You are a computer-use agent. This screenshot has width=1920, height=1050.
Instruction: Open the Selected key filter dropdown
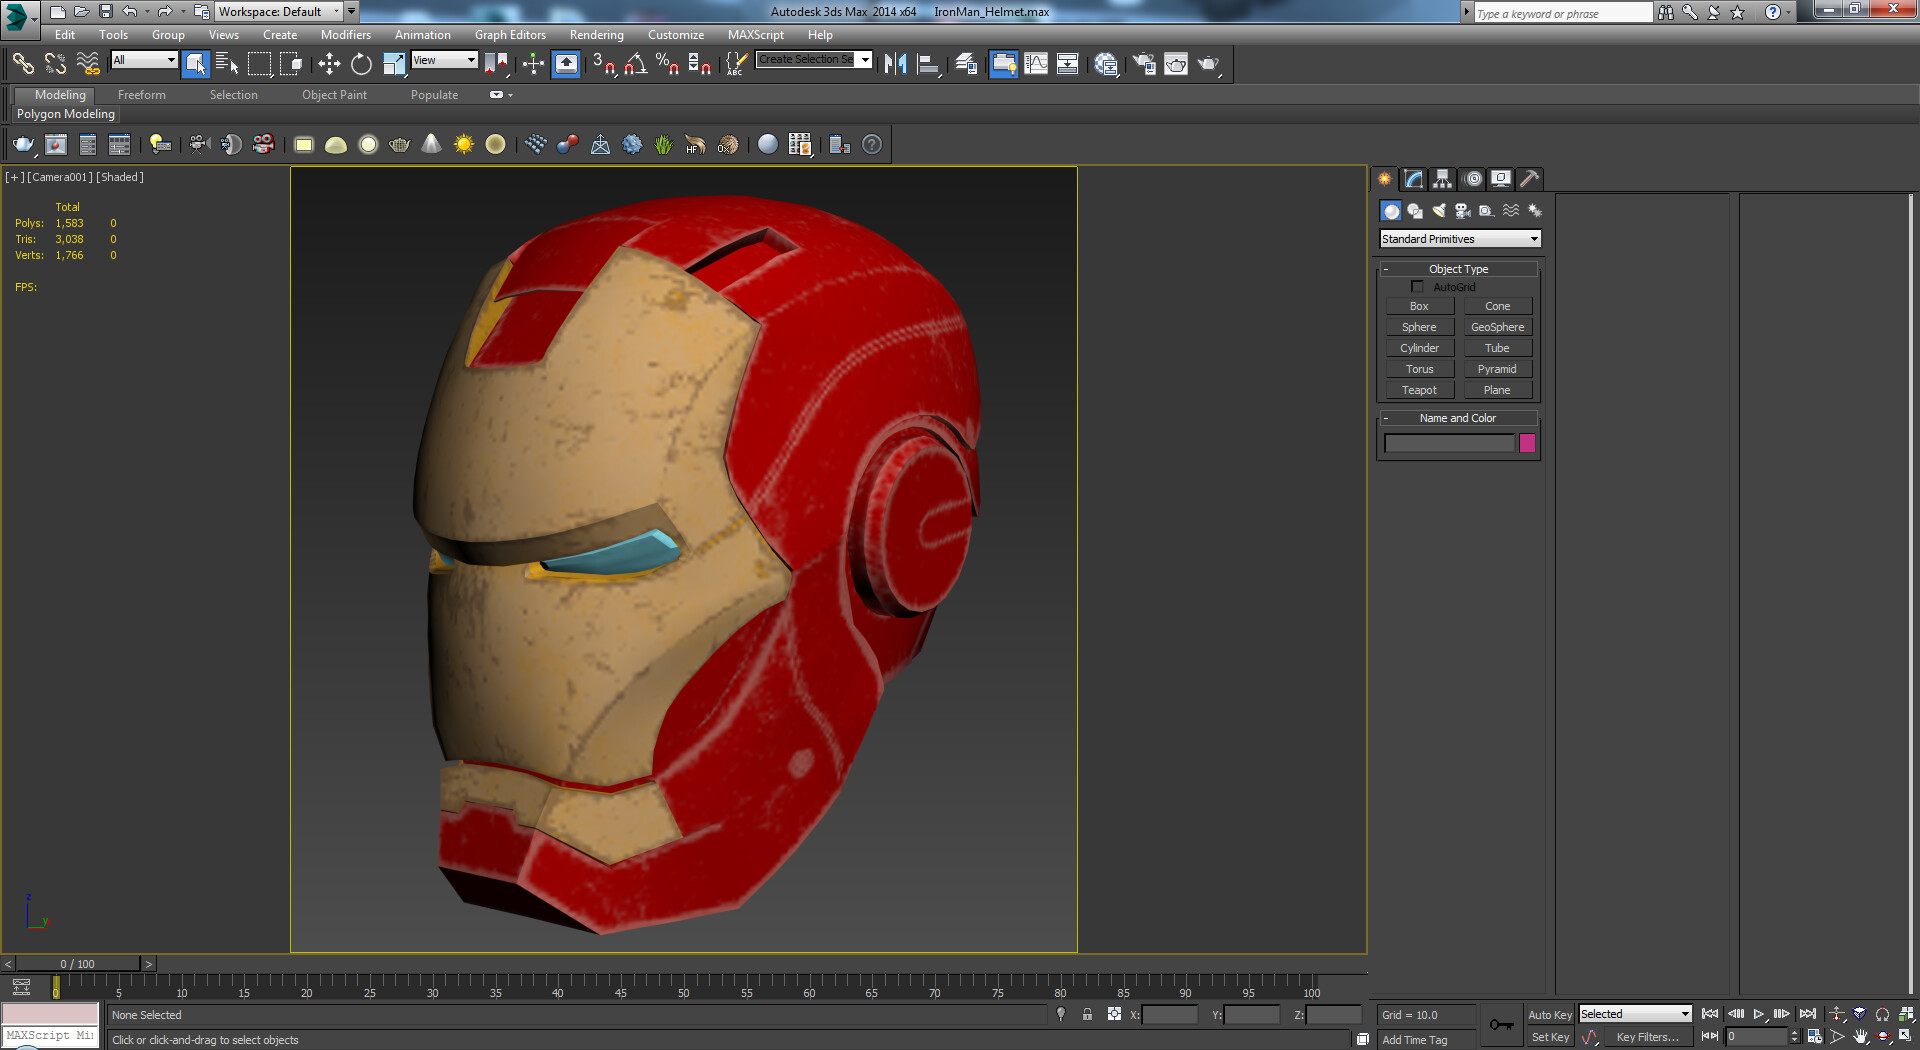1635,1014
